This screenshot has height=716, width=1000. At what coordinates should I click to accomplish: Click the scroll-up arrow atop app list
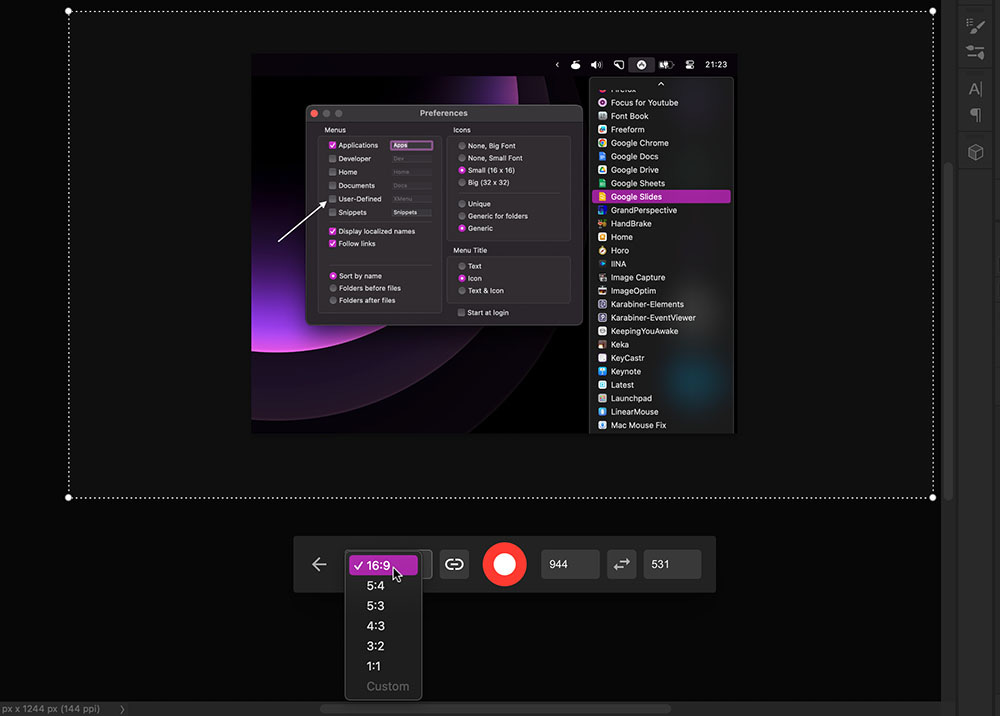point(661,84)
